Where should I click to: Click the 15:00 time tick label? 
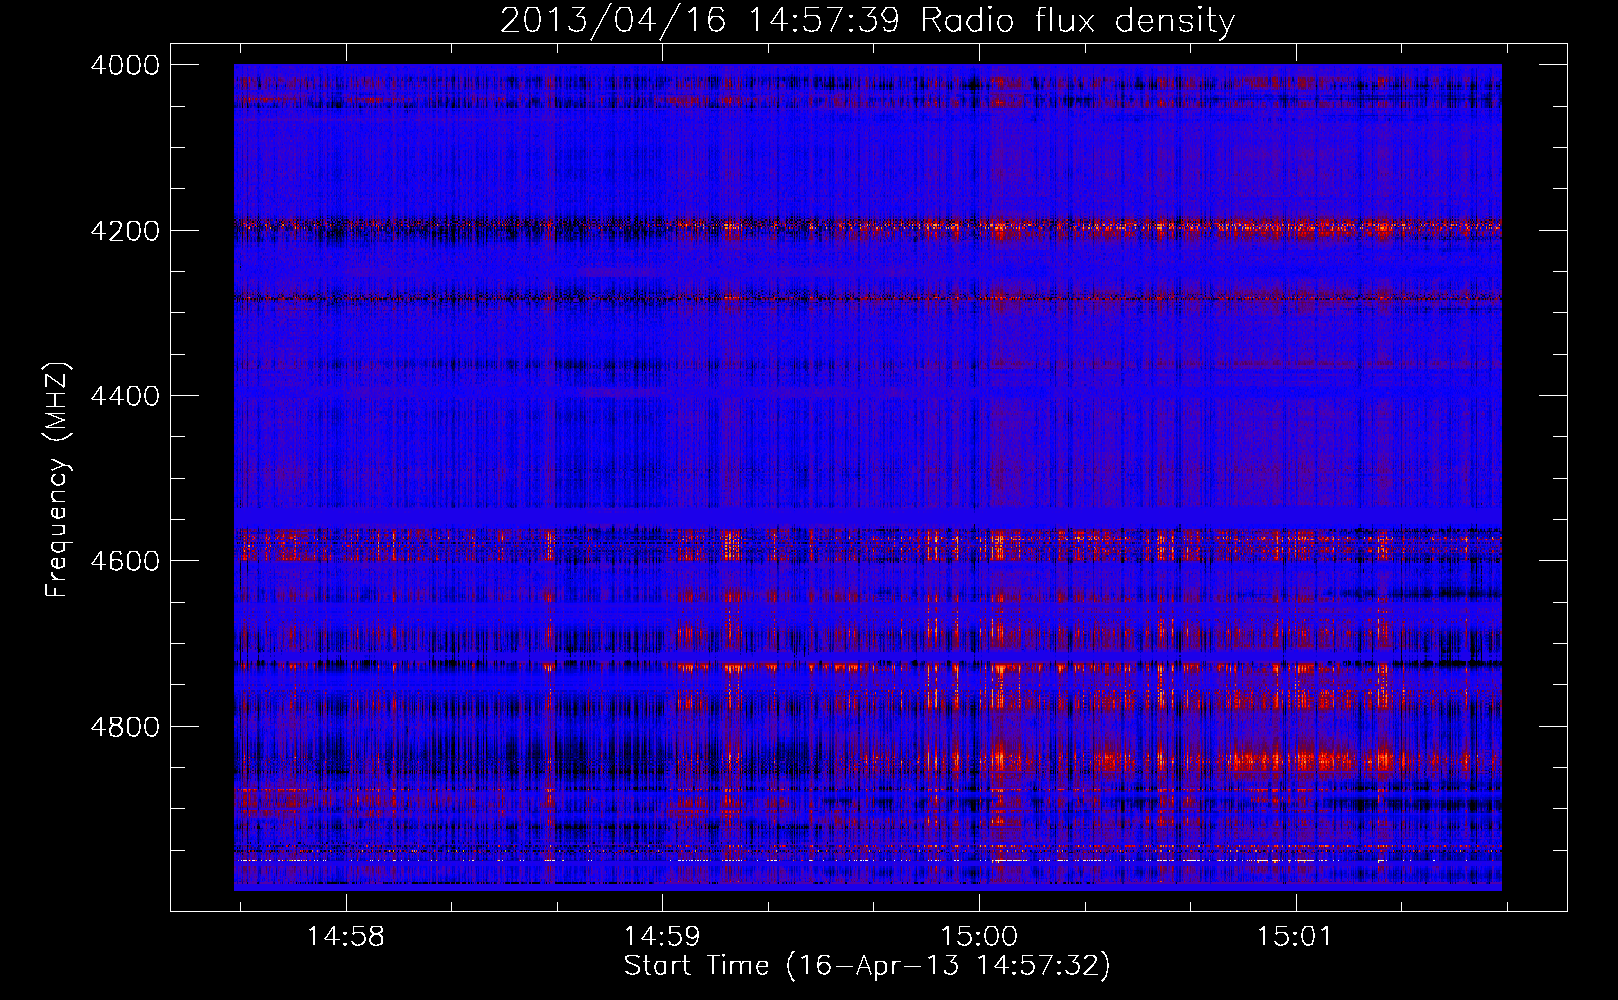pos(979,937)
